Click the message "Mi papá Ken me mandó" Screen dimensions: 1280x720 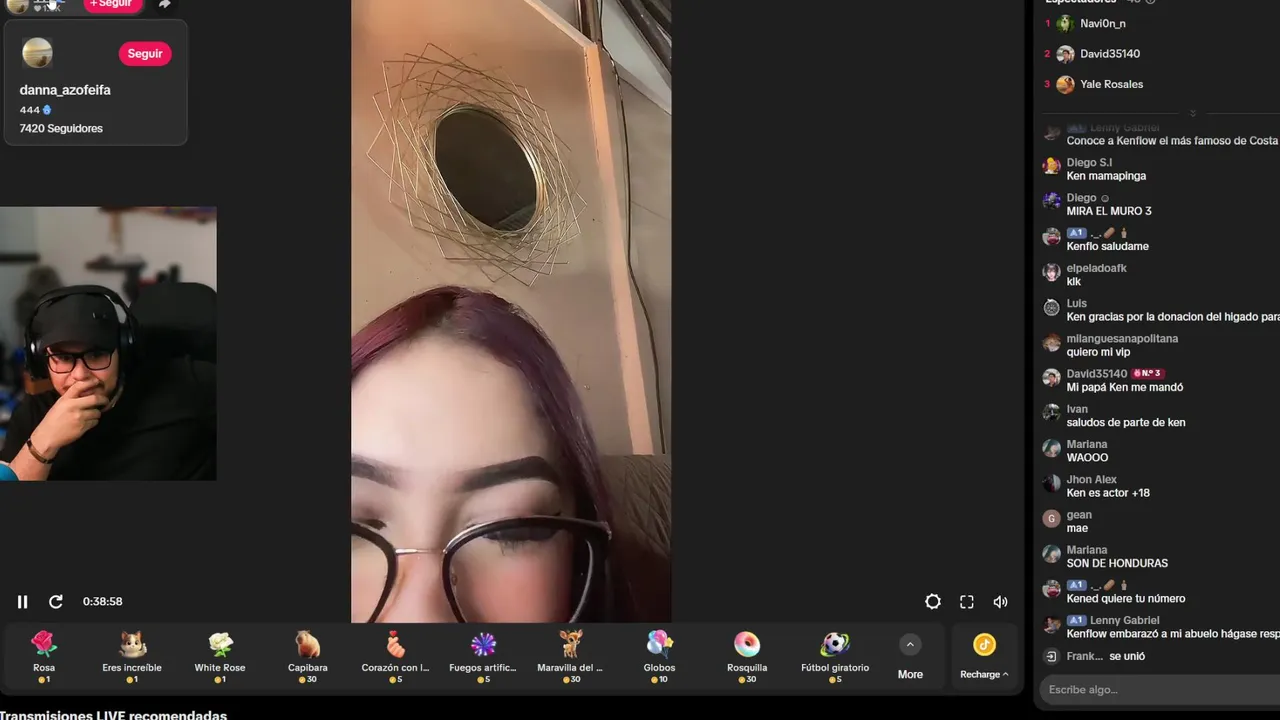[x=1124, y=387]
